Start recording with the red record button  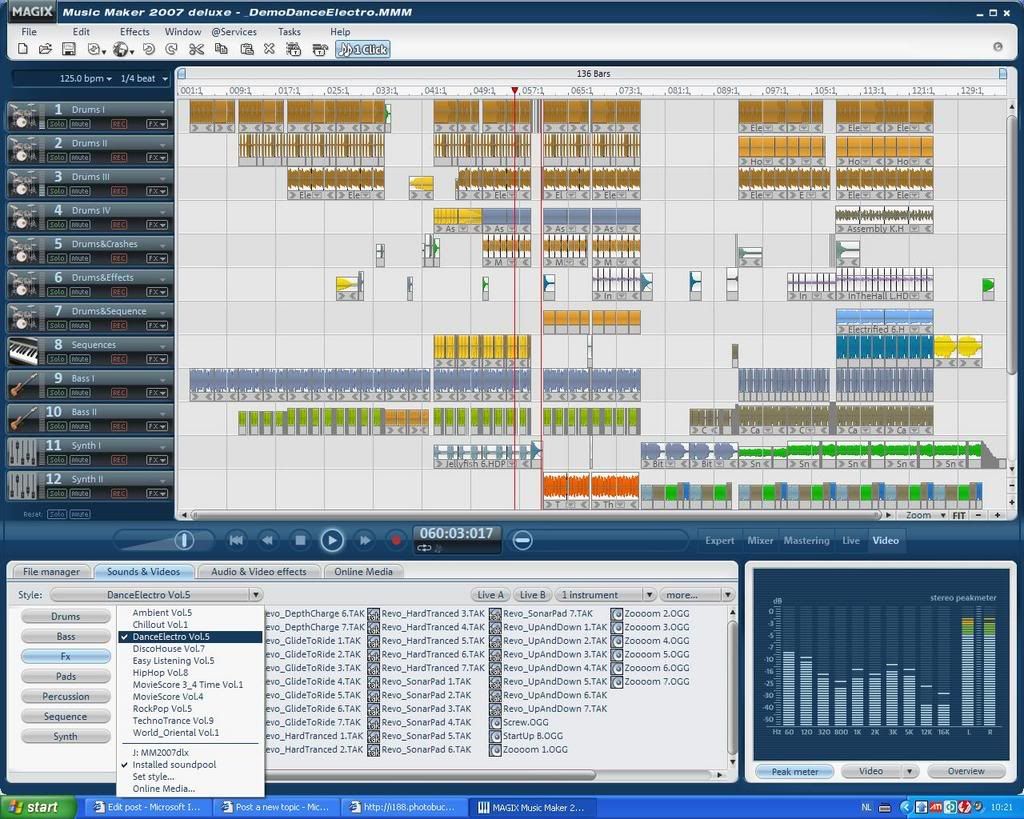coord(395,540)
